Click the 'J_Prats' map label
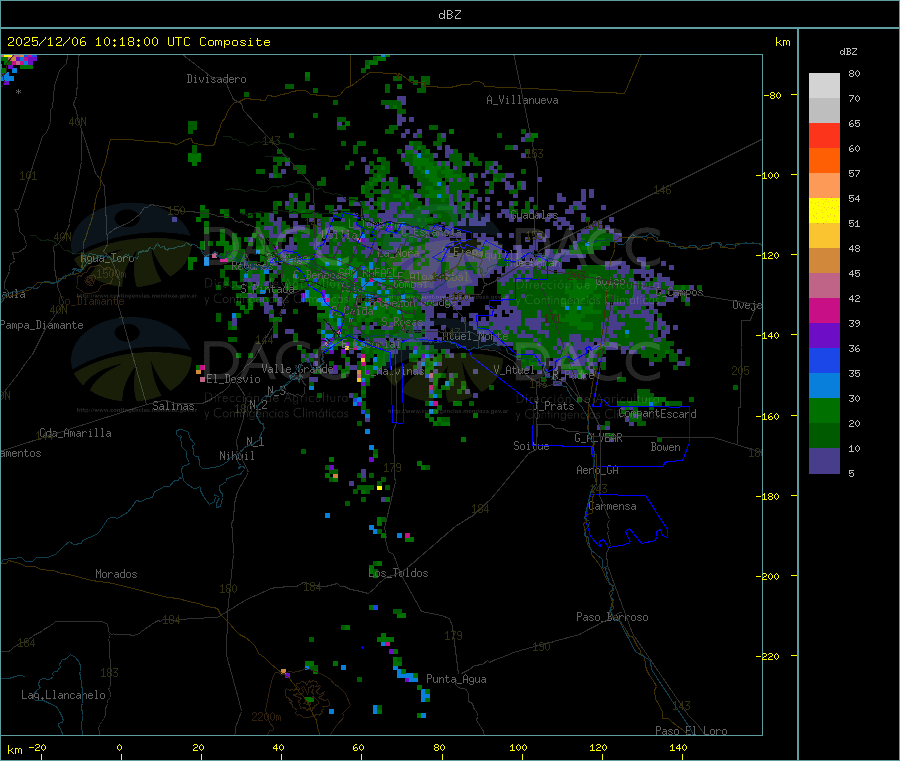 point(554,406)
